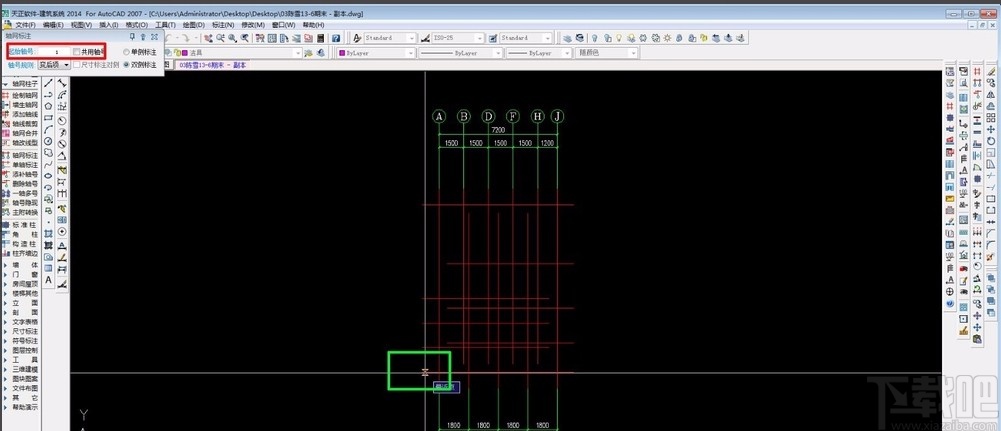Select the Line draw tool
Viewport: 1001px width, 431px height.
point(48,83)
